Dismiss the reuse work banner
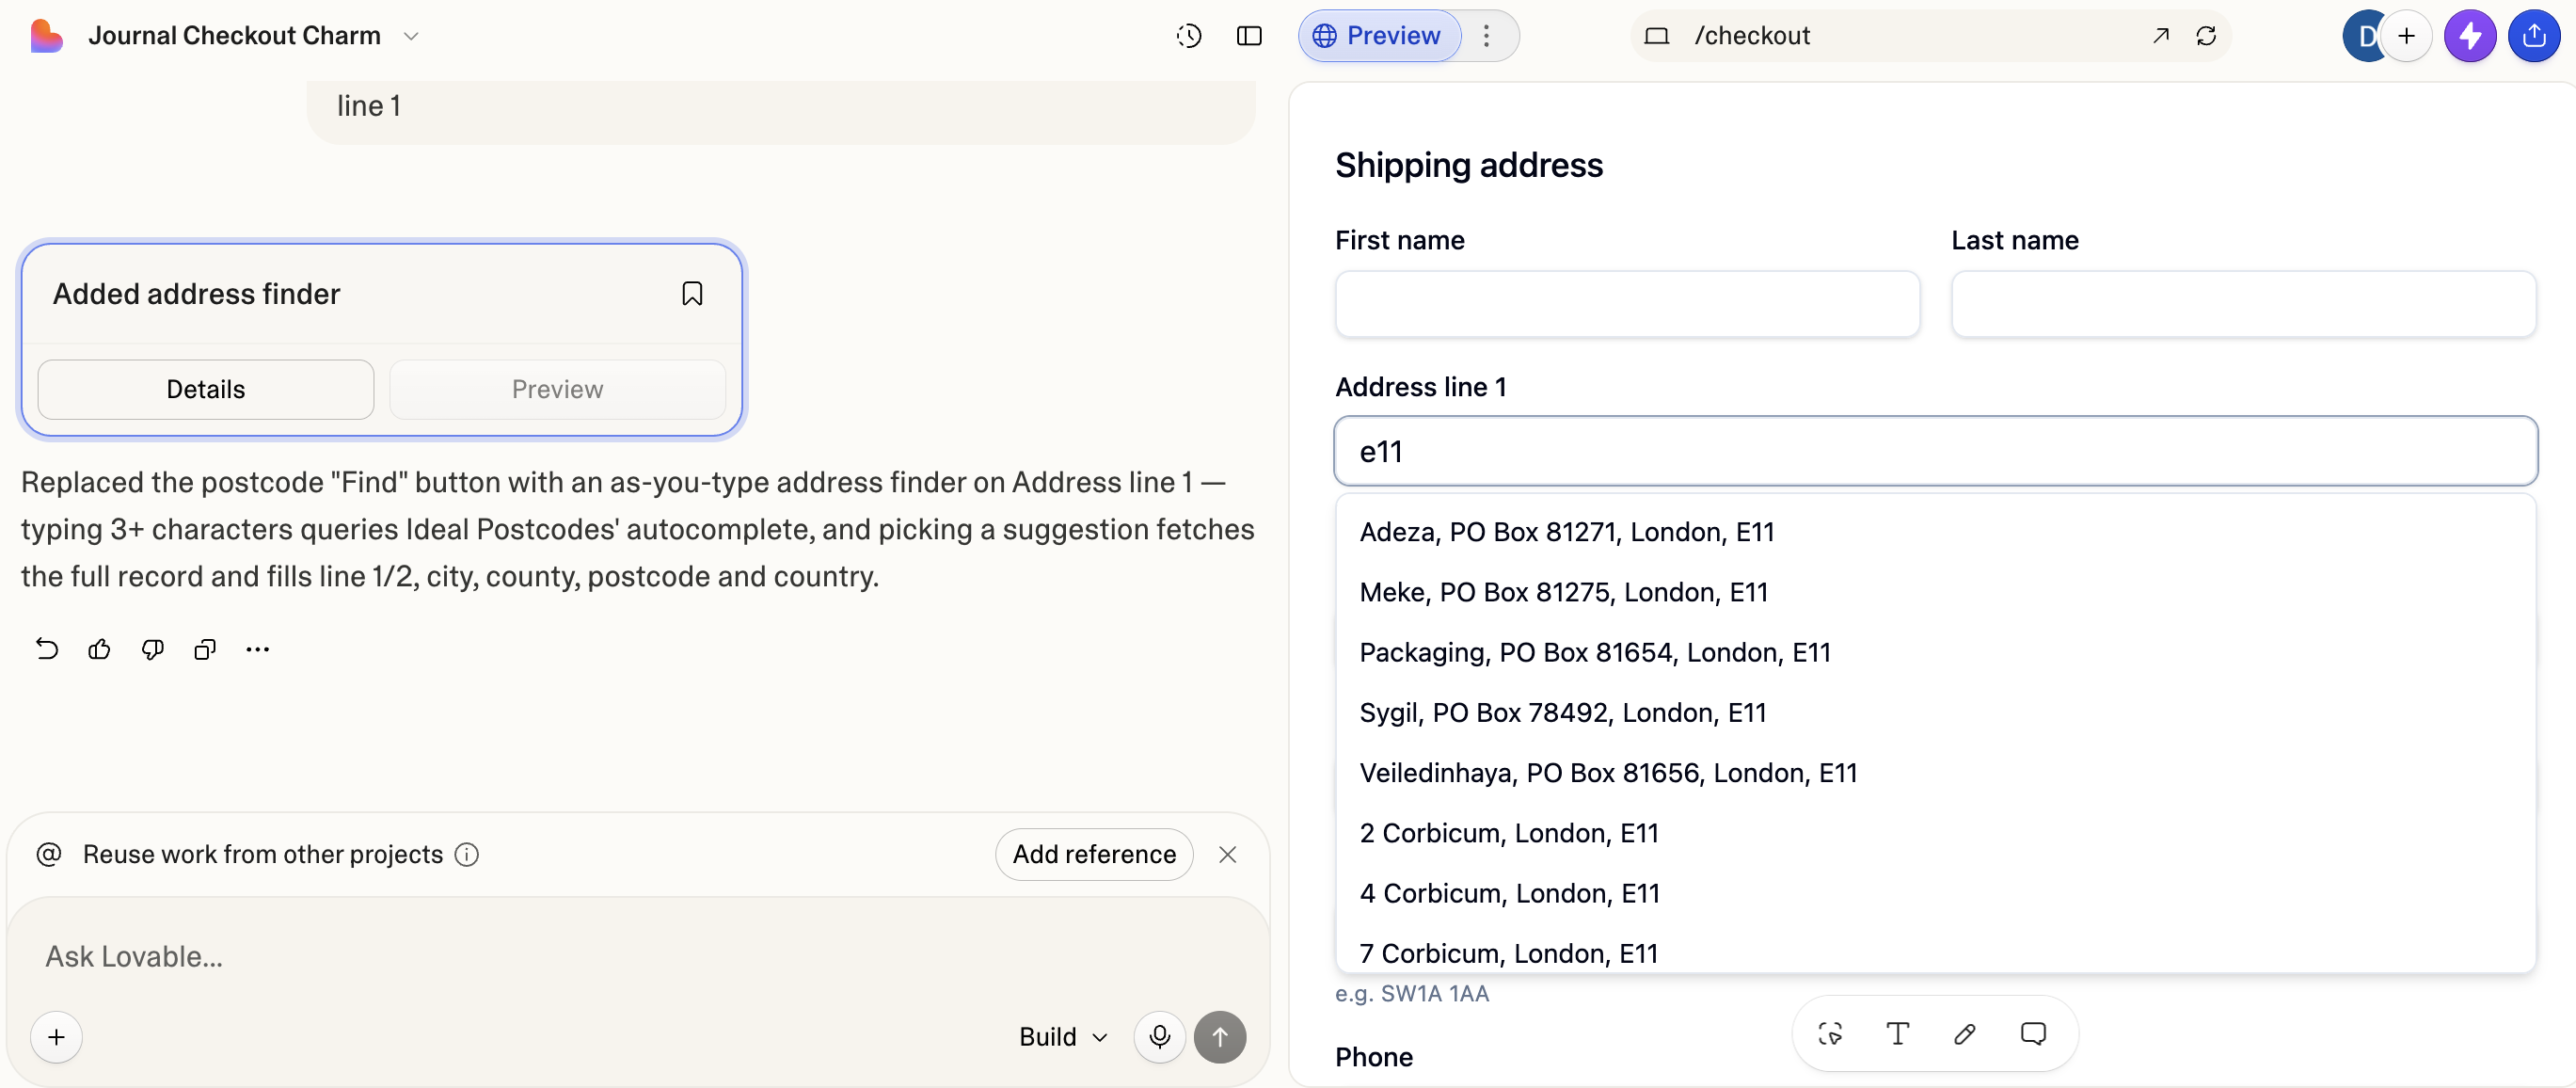2576x1088 pixels. [1228, 854]
